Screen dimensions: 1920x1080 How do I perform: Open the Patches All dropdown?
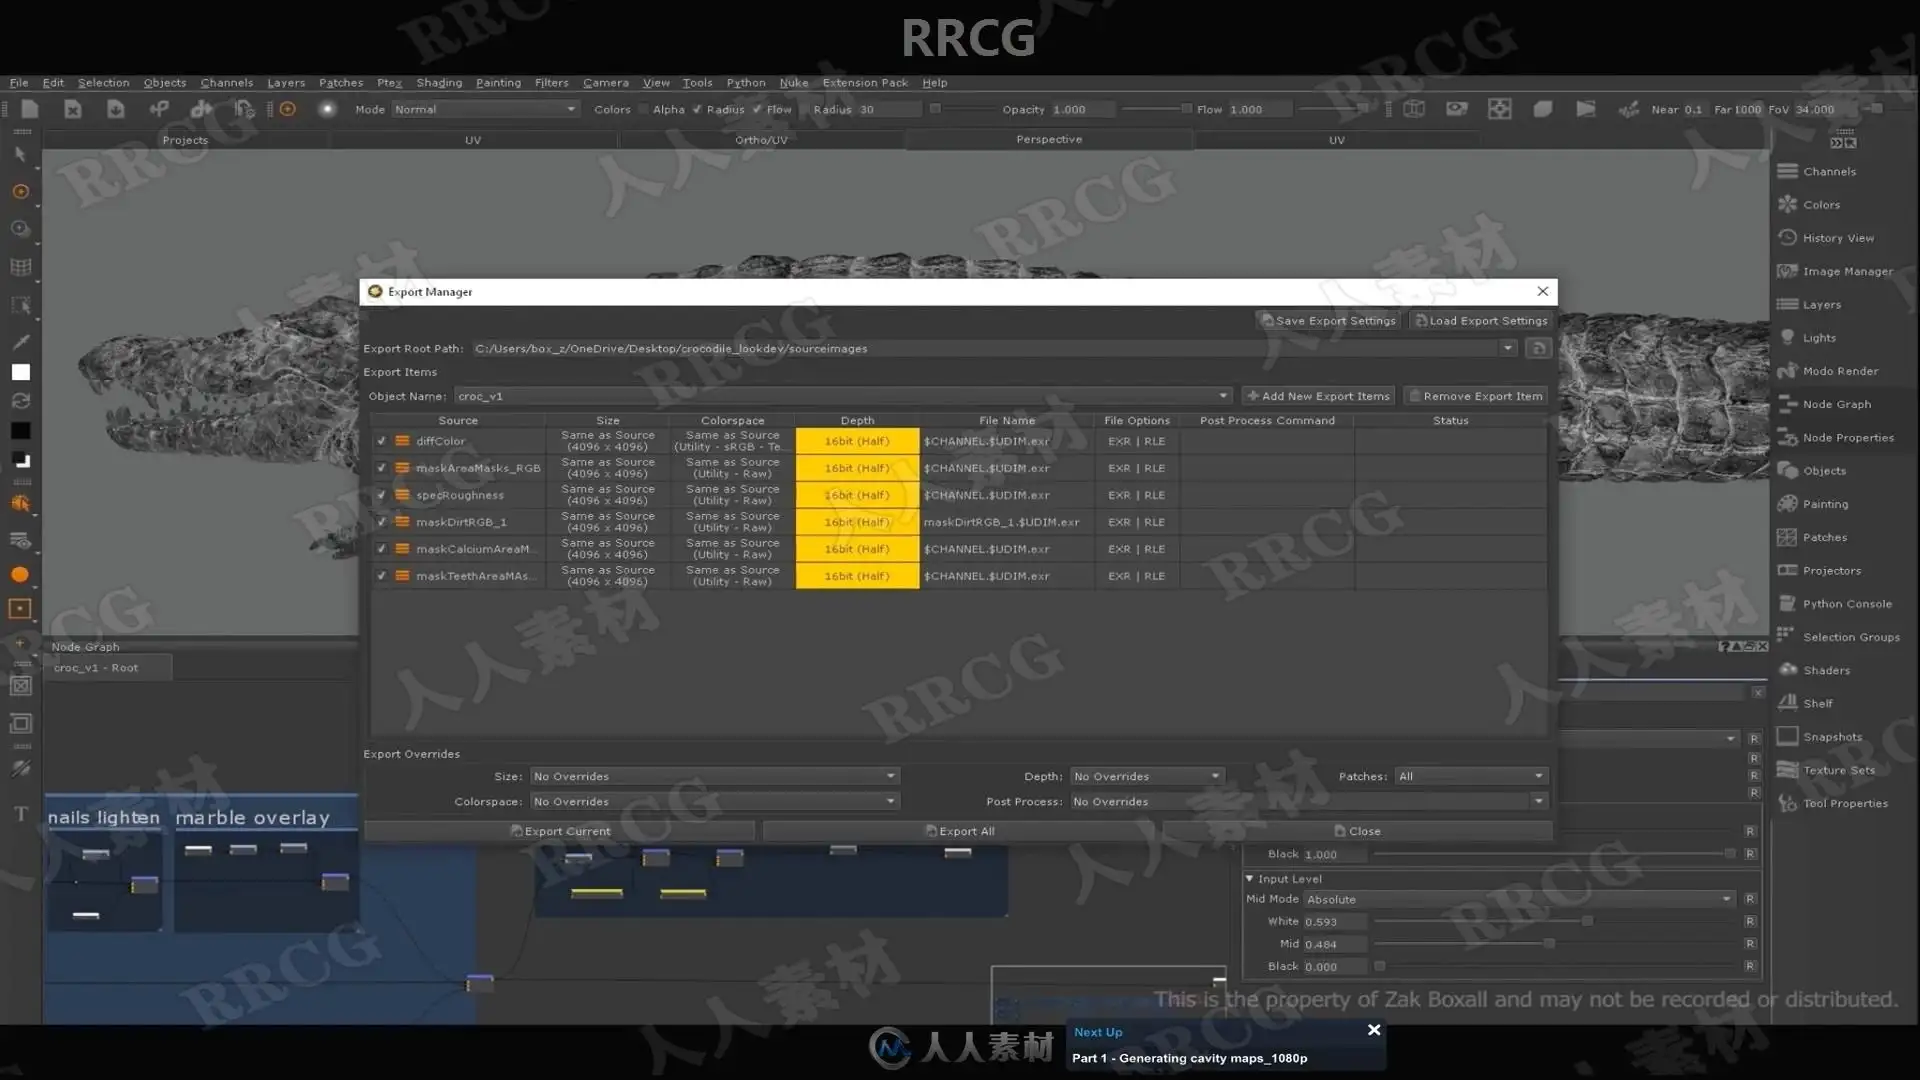click(1471, 776)
